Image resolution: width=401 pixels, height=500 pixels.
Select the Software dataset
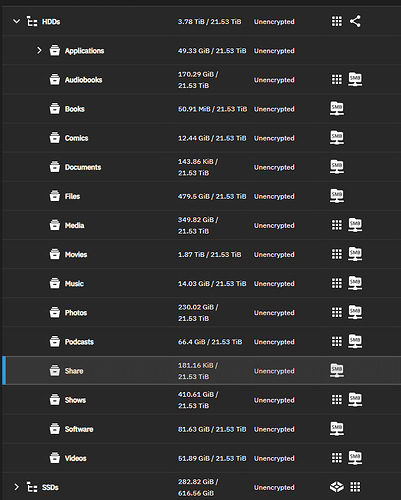[x=79, y=429]
